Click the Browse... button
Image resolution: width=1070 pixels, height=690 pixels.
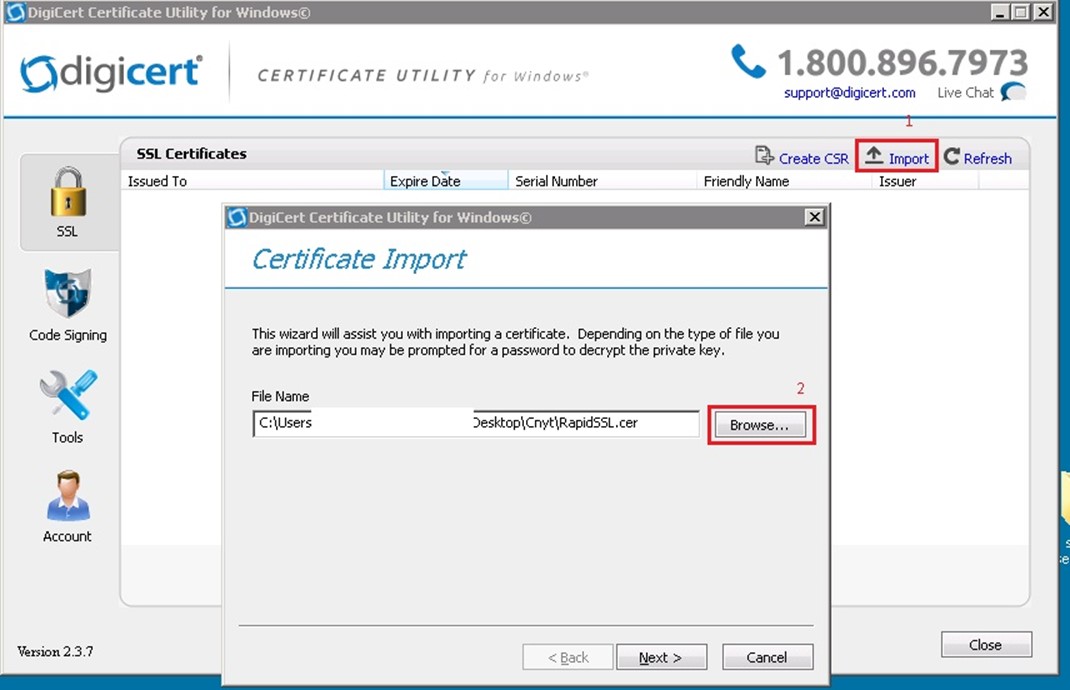760,425
